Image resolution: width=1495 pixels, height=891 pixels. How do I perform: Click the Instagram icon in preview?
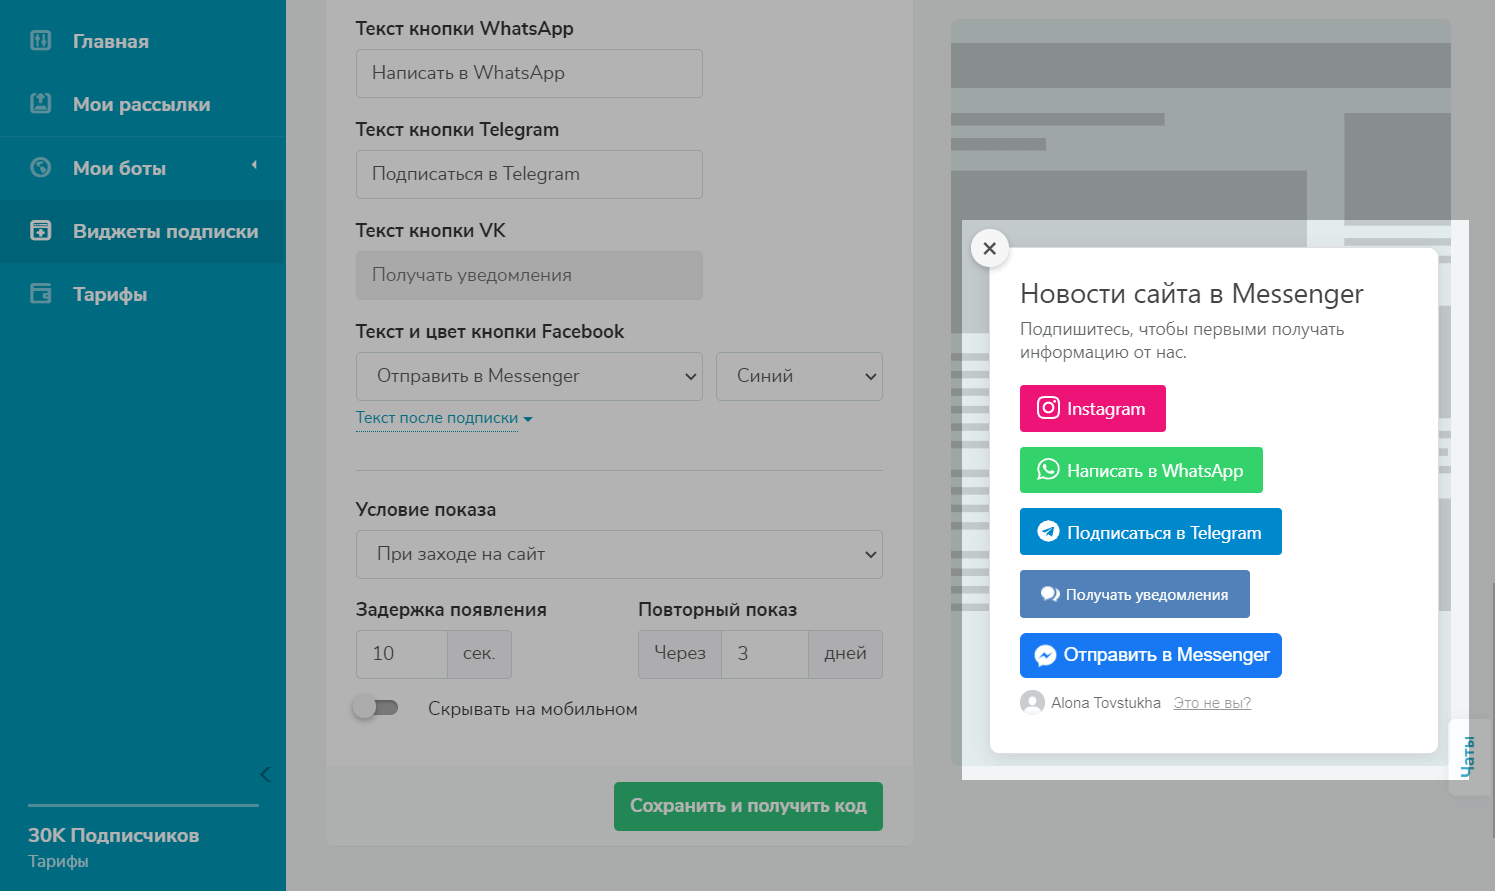1047,408
